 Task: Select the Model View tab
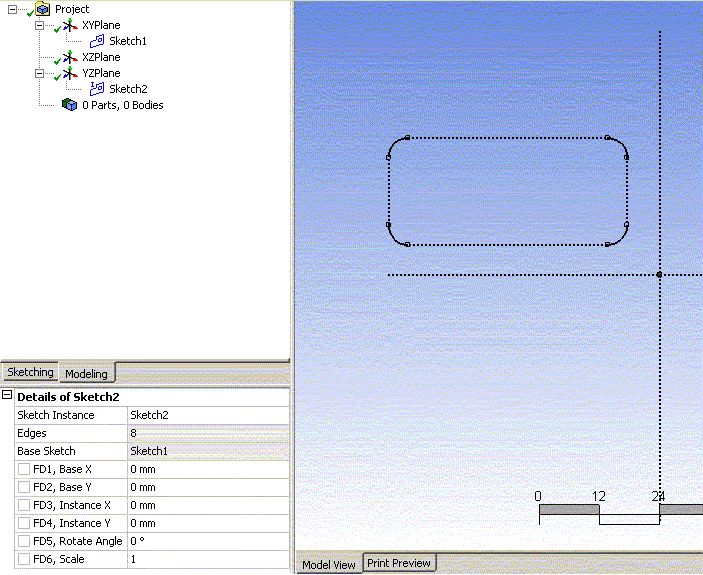pyautogui.click(x=328, y=564)
